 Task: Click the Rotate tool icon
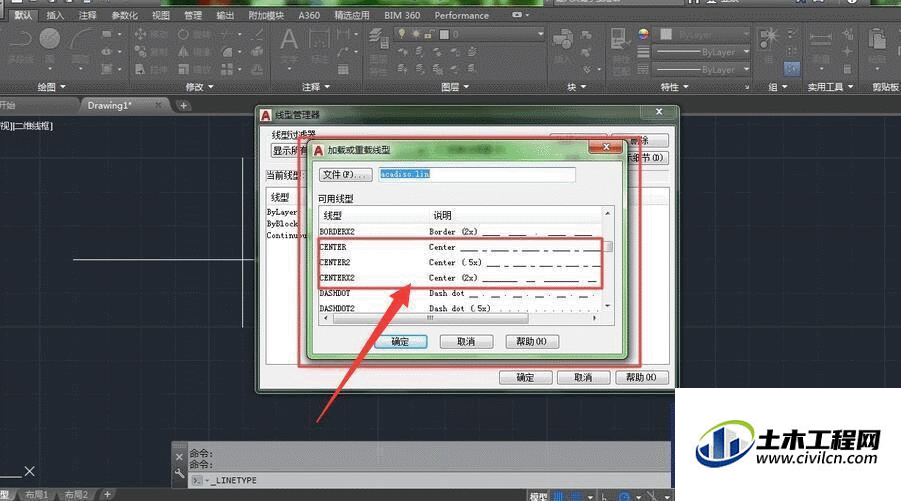pos(183,34)
